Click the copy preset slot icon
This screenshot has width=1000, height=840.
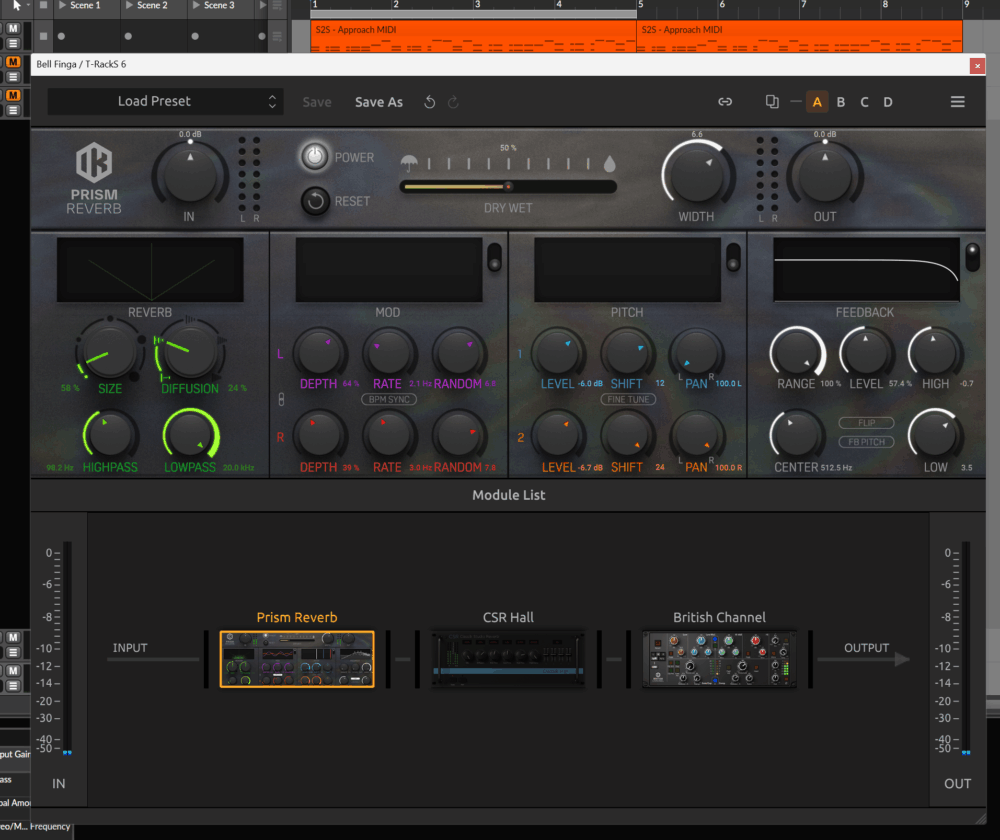(772, 102)
